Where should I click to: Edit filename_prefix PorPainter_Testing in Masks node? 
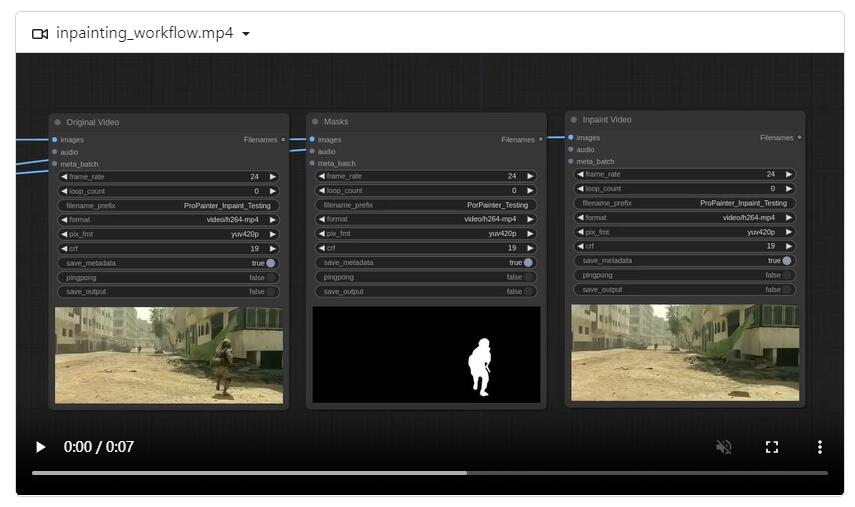click(x=426, y=205)
